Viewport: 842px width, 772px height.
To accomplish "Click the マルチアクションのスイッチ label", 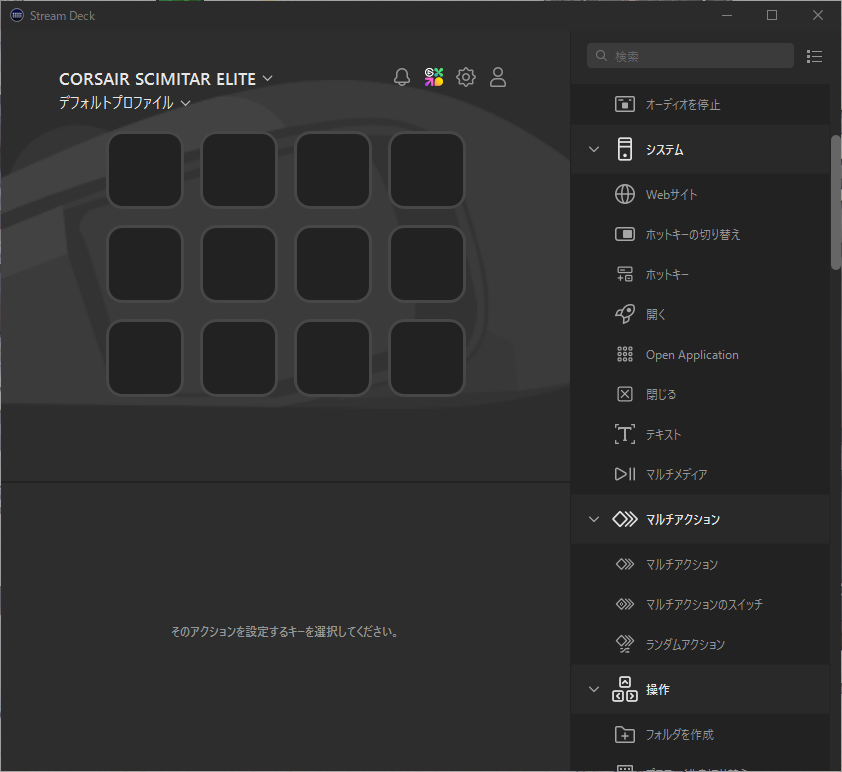I will [703, 605].
